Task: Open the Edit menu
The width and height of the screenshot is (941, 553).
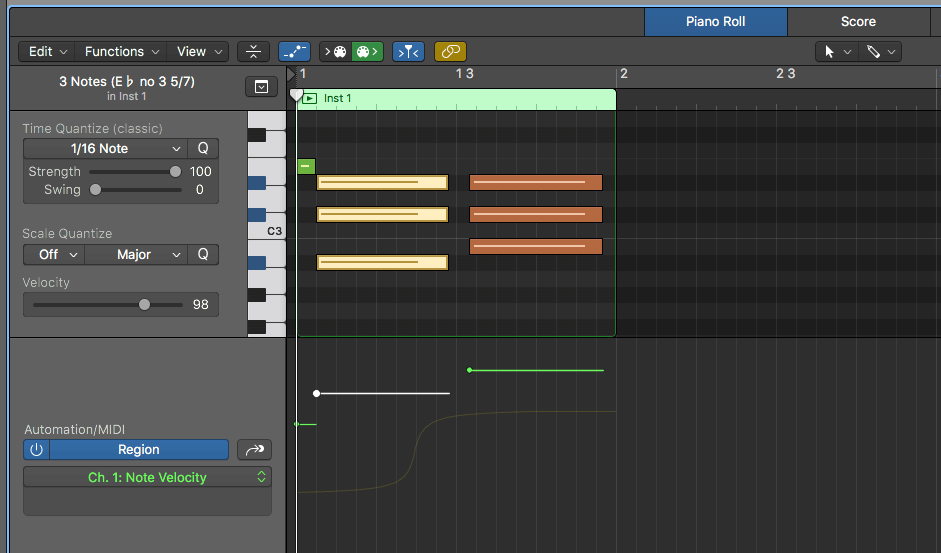Action: 47,52
